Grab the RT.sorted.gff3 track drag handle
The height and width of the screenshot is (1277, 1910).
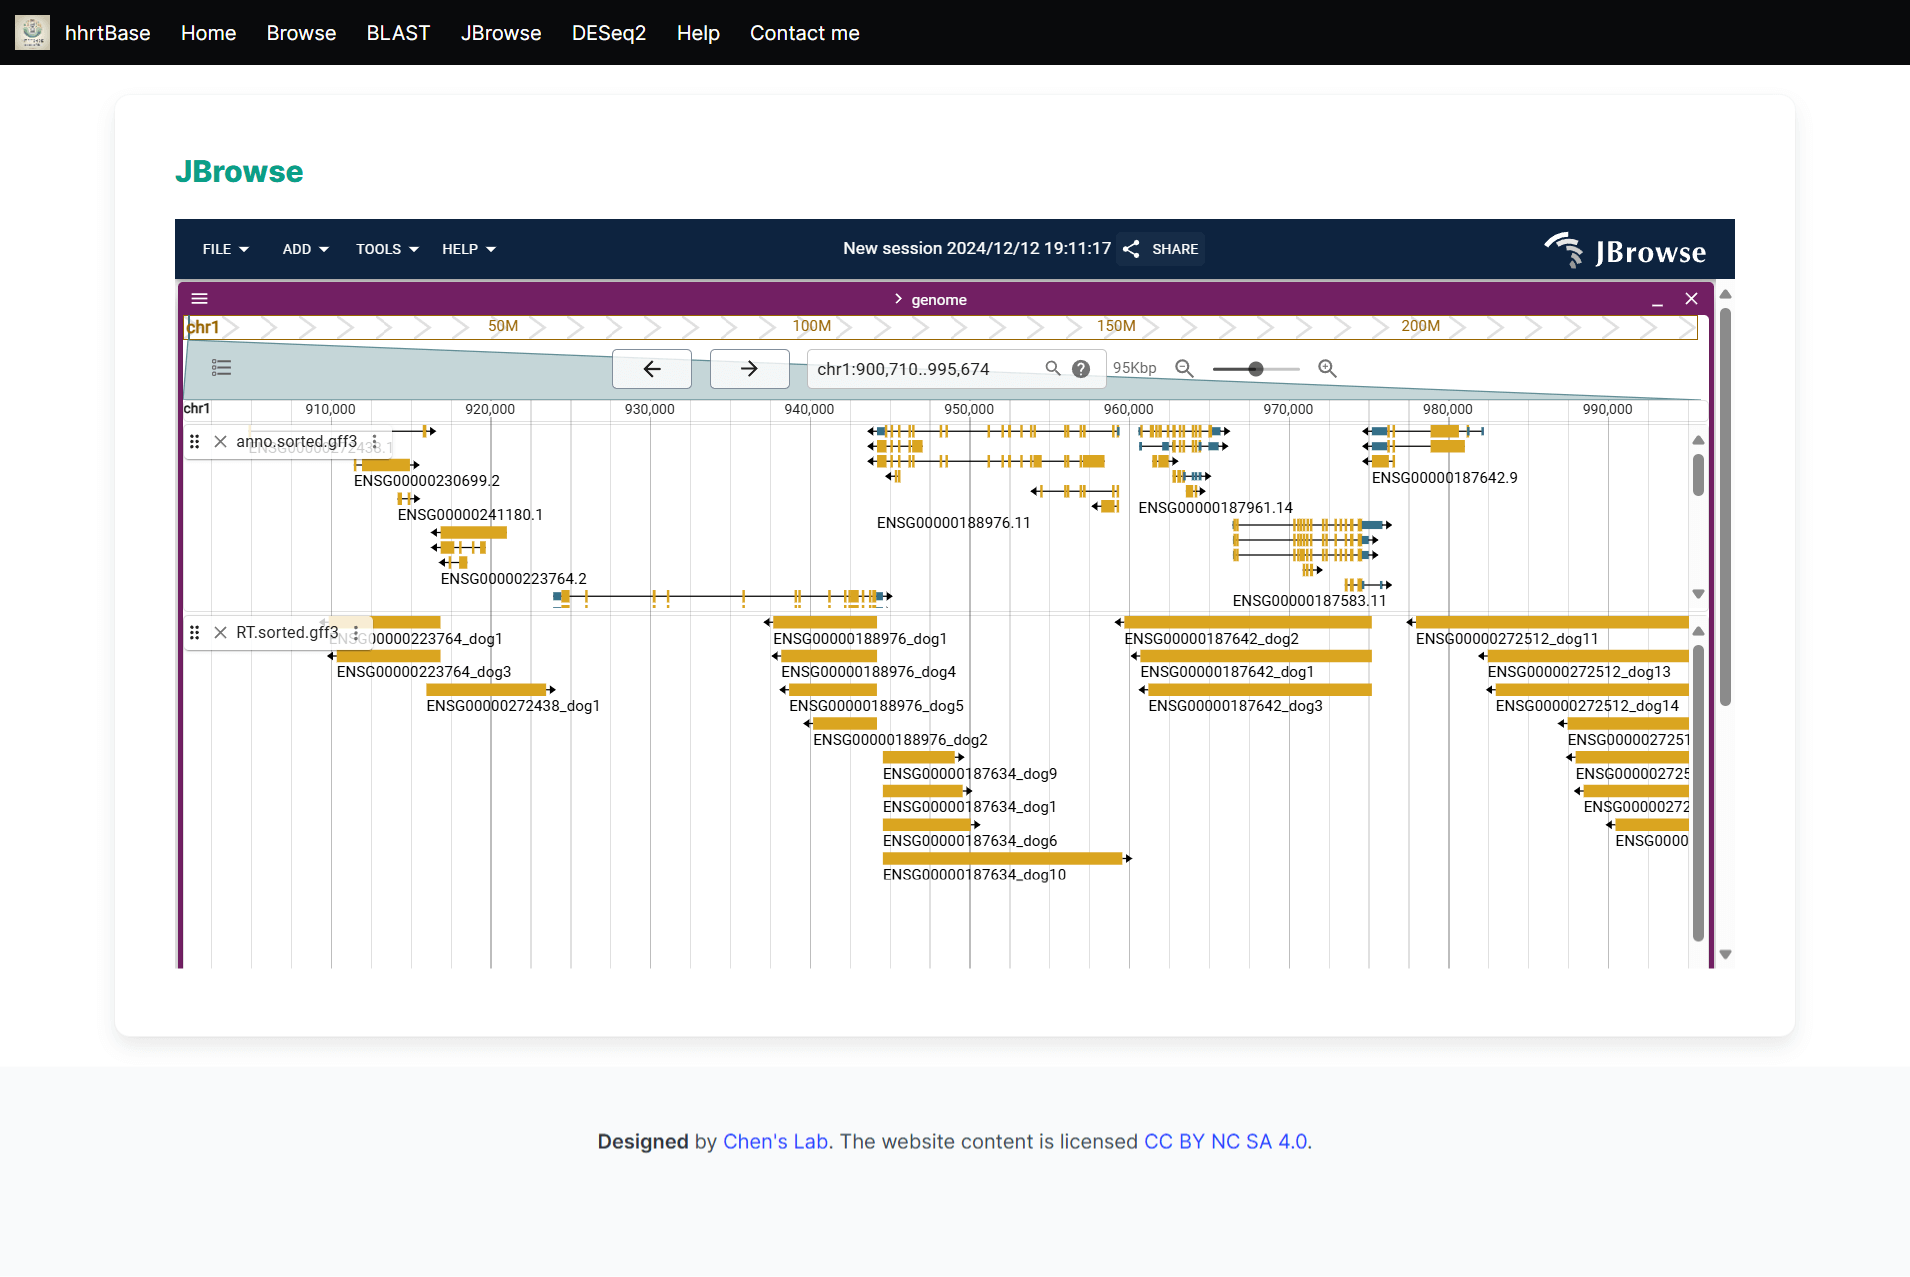point(195,632)
